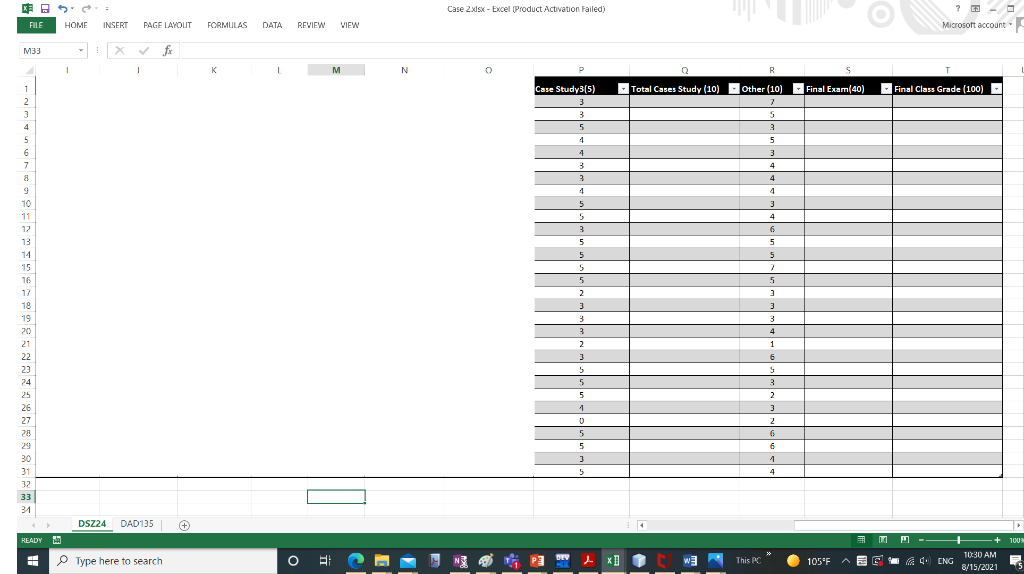The height and width of the screenshot is (574, 1024).
Task: Switch to Page Layout view in the status bar
Action: 883,540
